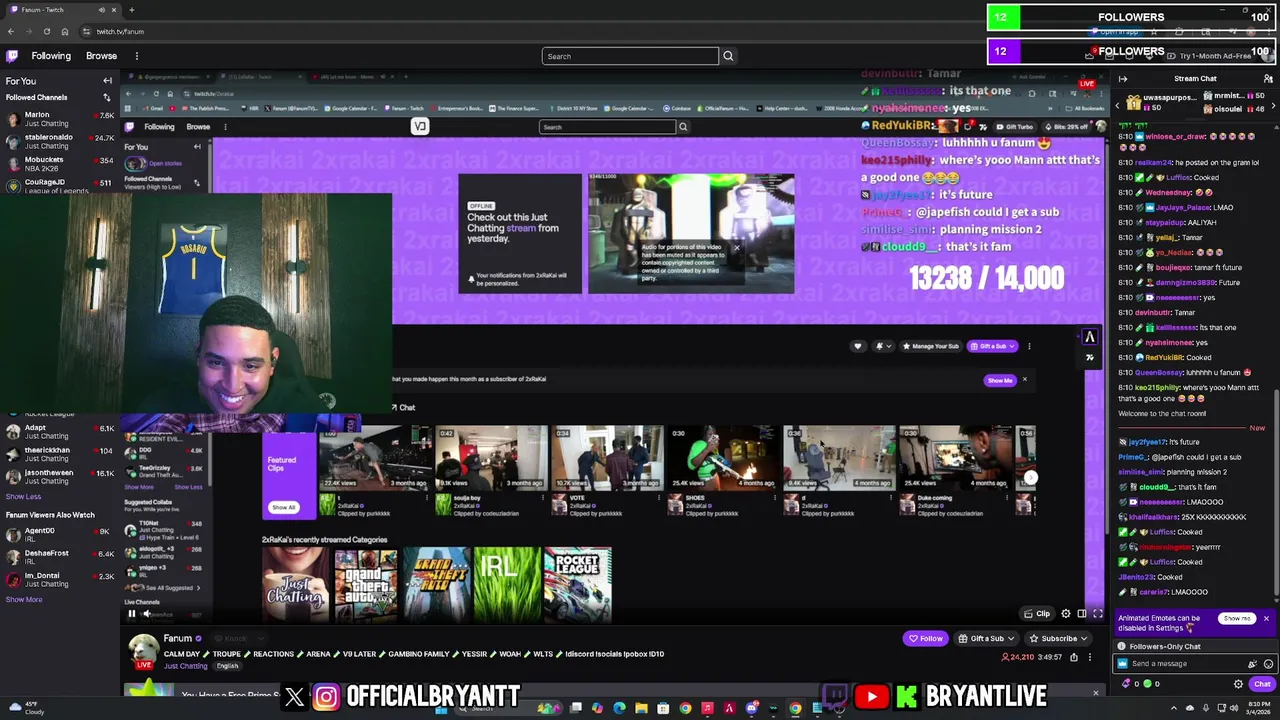The width and height of the screenshot is (1280, 720).
Task: Expand recommended channels with Show More
Action: tap(24, 599)
